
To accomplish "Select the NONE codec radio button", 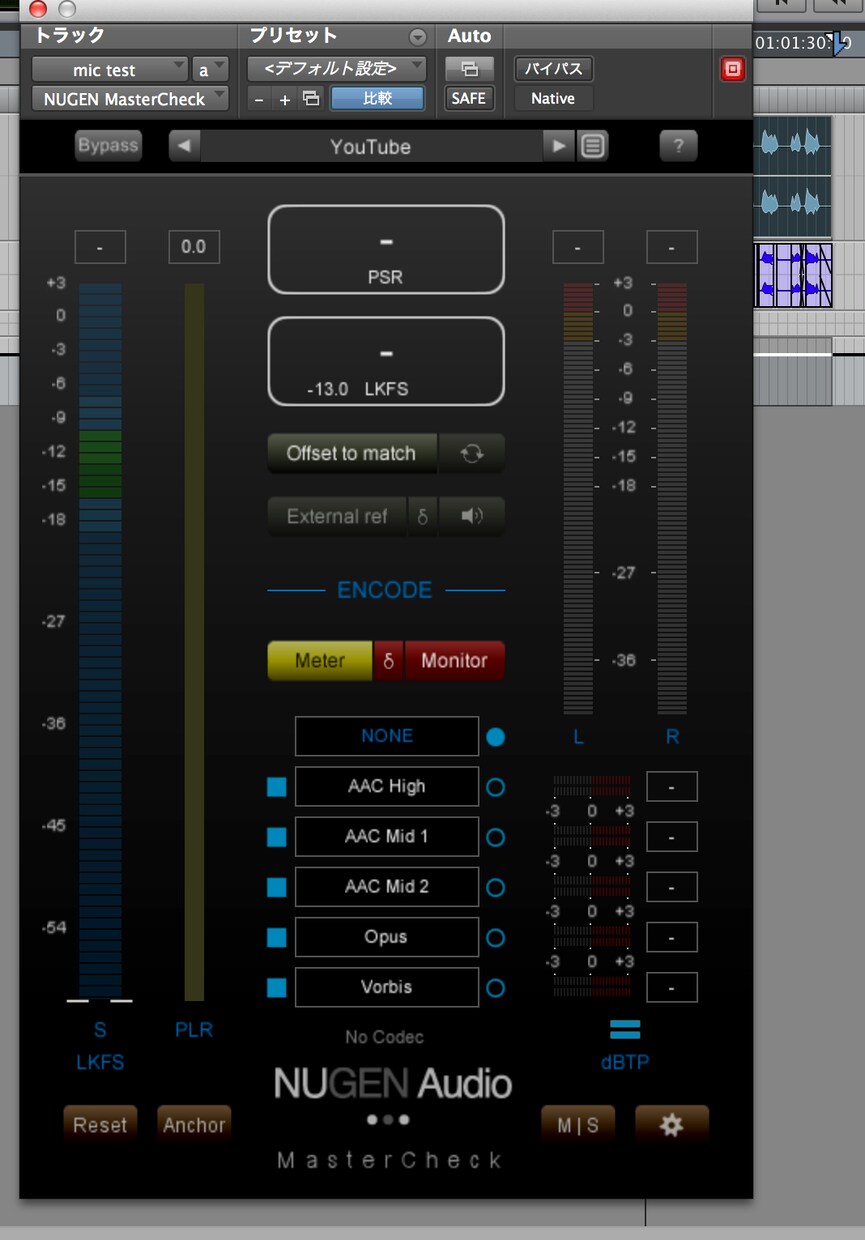I will click(x=495, y=737).
